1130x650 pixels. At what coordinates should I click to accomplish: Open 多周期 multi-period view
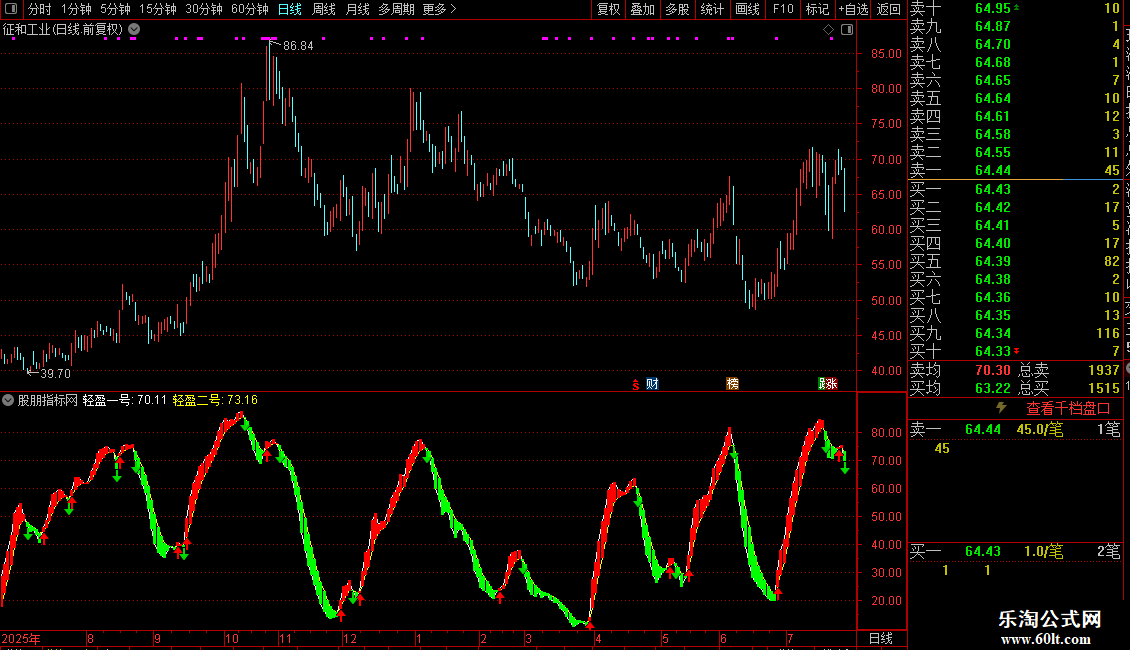[396, 9]
